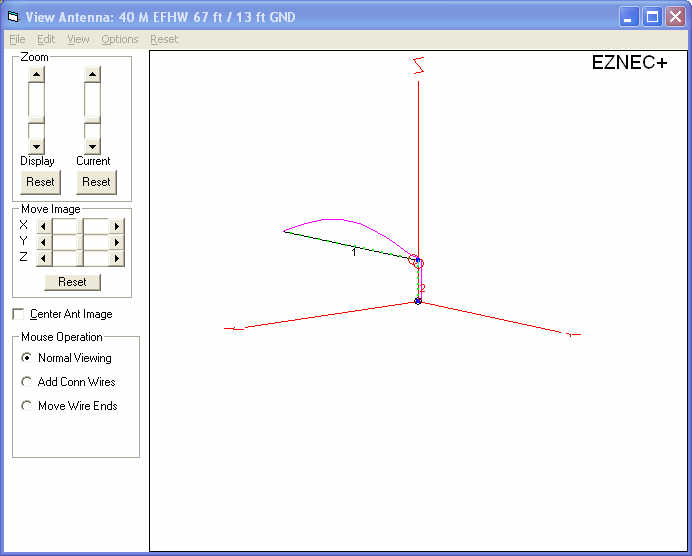Click the X axis move slider track
Screen dimensions: 692x556
(80, 227)
